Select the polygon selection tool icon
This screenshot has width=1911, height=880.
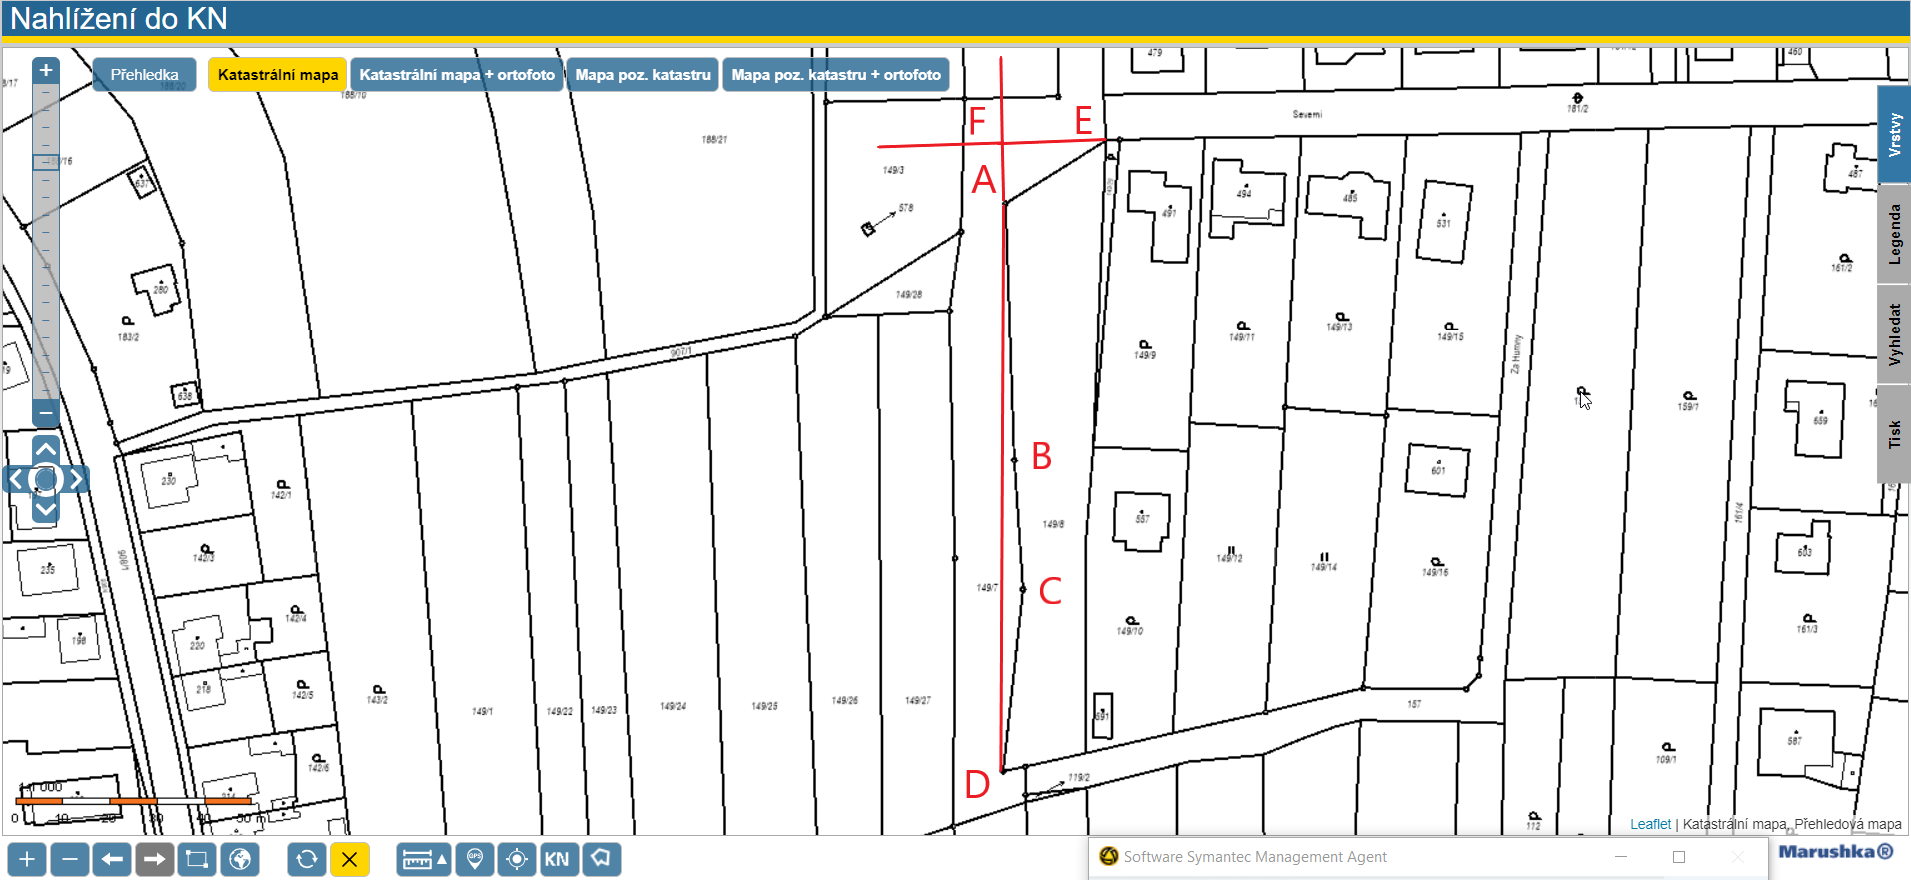coord(601,859)
